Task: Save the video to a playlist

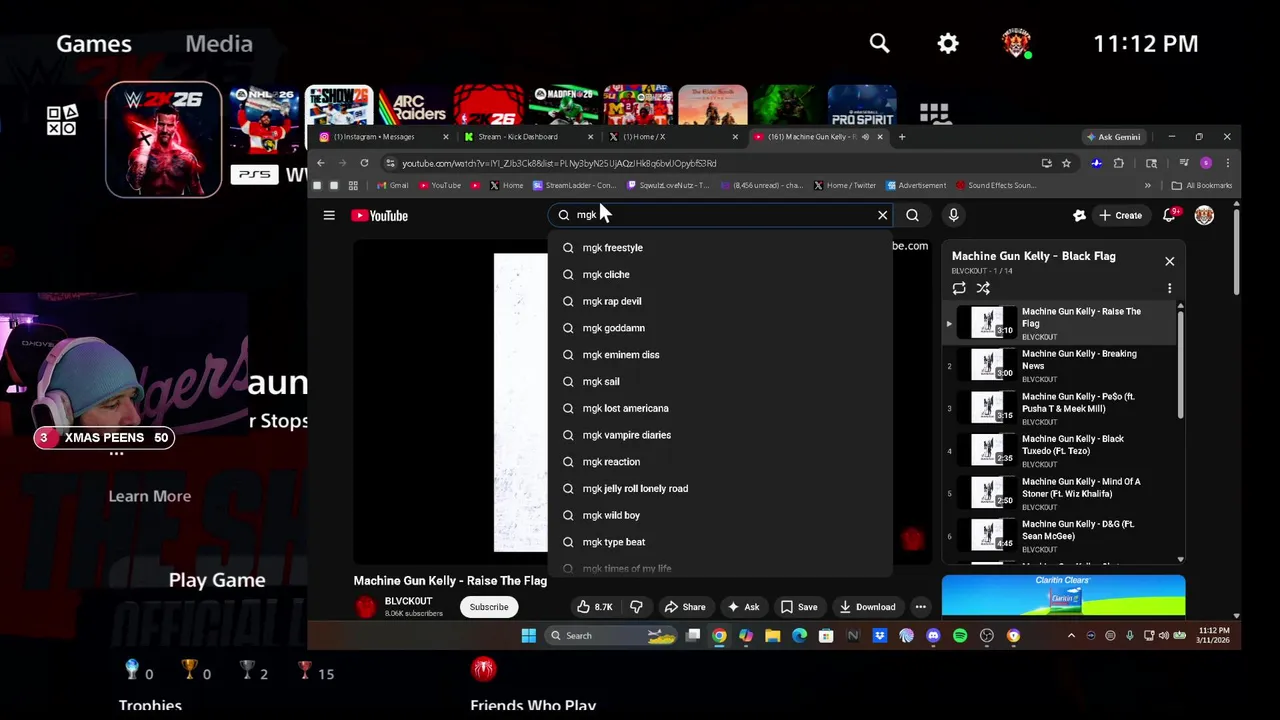Action: tap(799, 607)
